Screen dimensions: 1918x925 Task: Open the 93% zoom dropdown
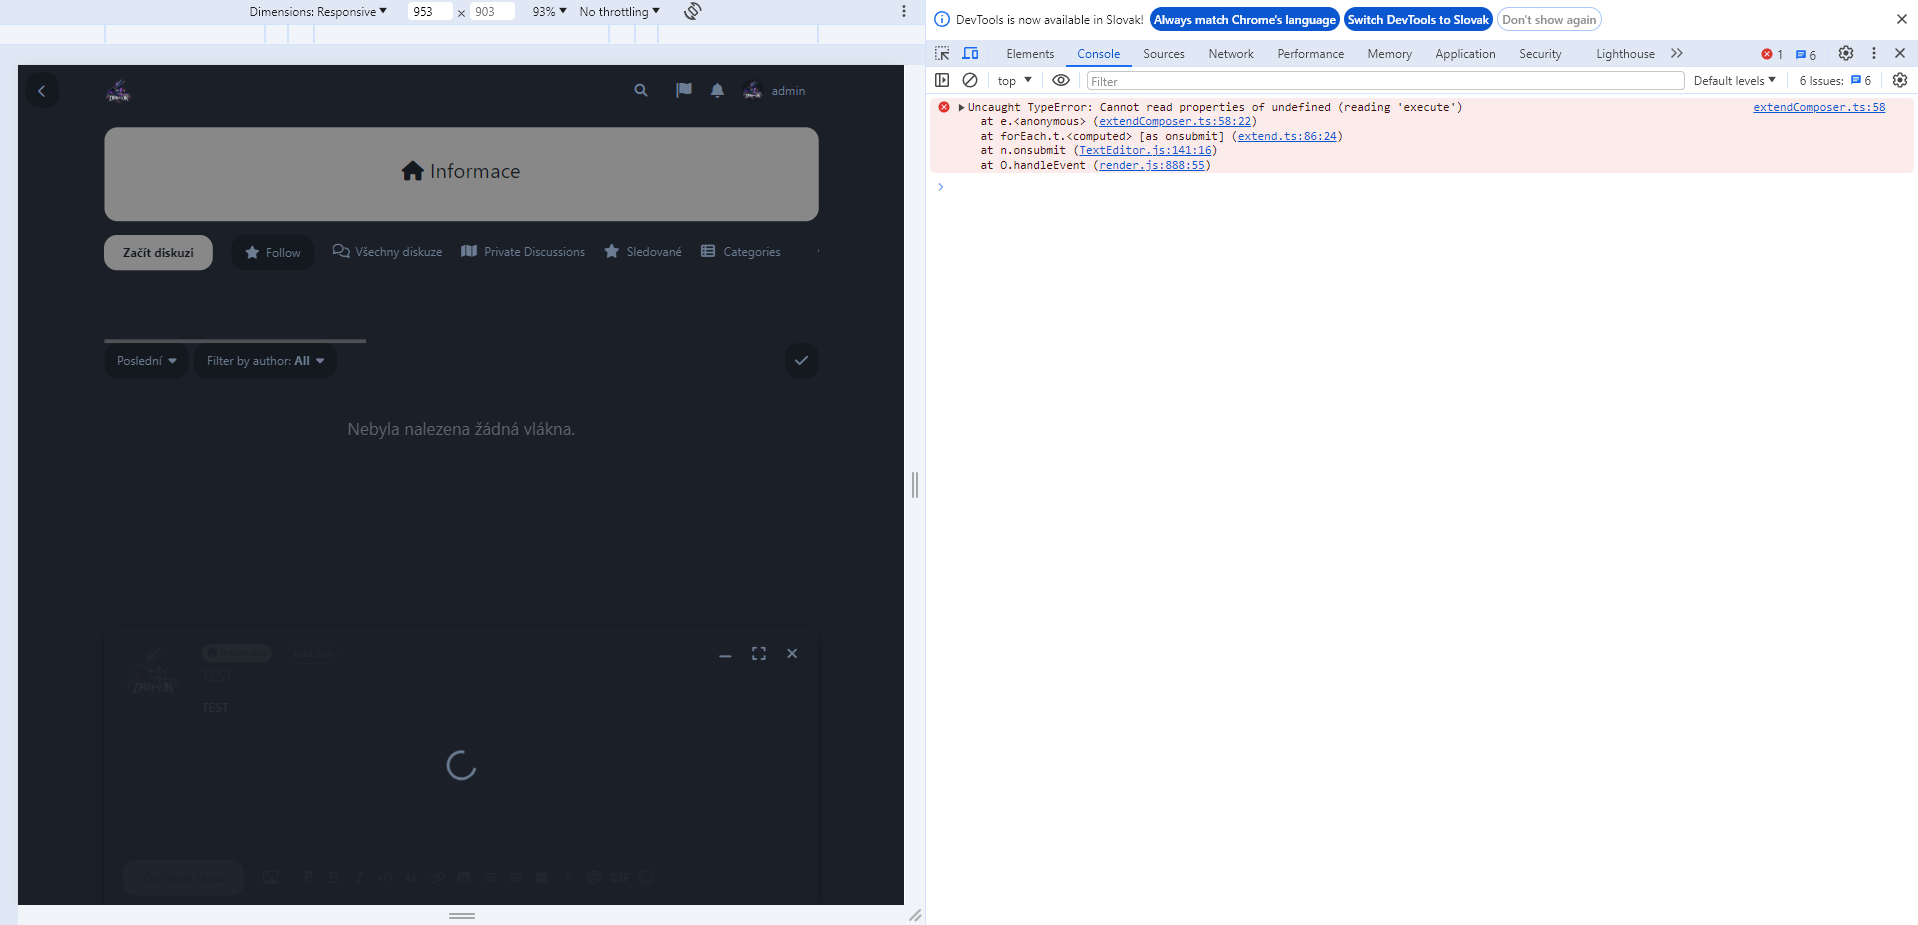pos(549,12)
